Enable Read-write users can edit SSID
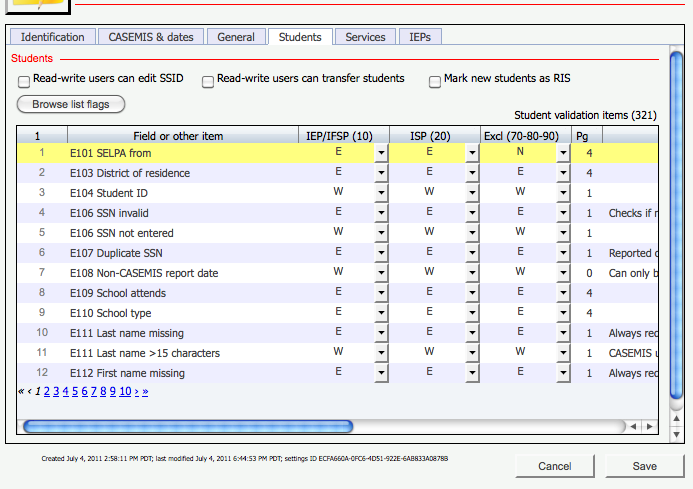The height and width of the screenshot is (489, 693). click(x=24, y=80)
